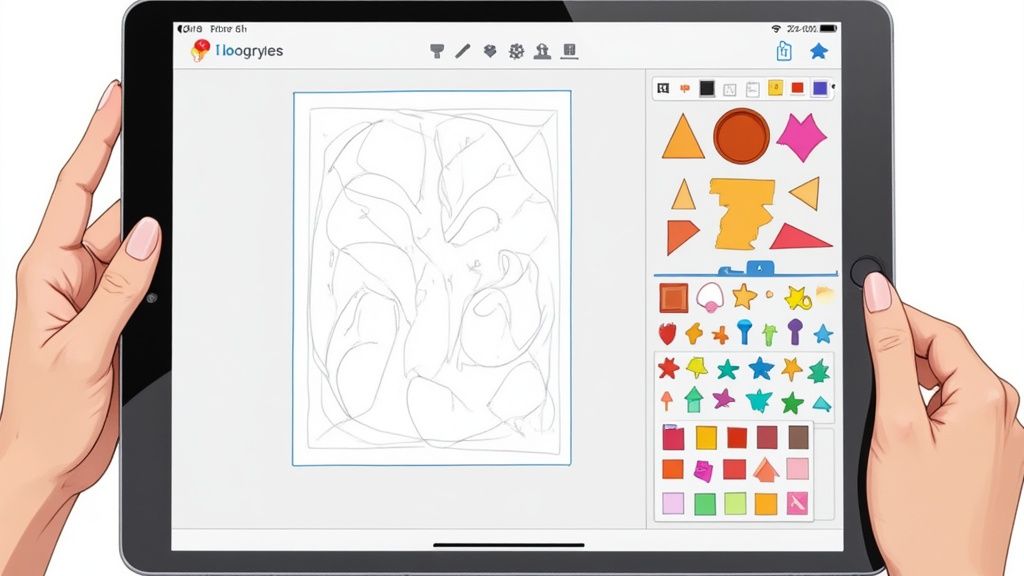Image resolution: width=1024 pixels, height=576 pixels.
Task: Choose the gem-shaped tool in the top toolbar
Action: point(490,51)
